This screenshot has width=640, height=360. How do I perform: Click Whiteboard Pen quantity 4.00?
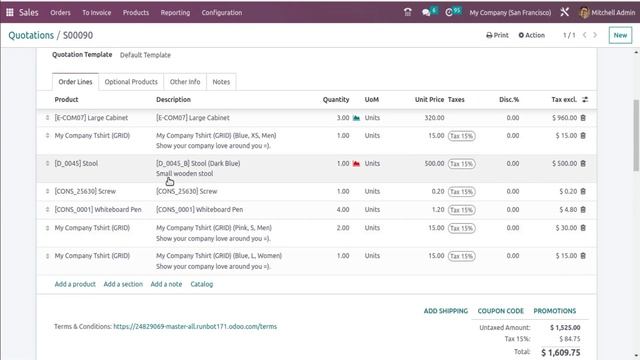point(343,209)
